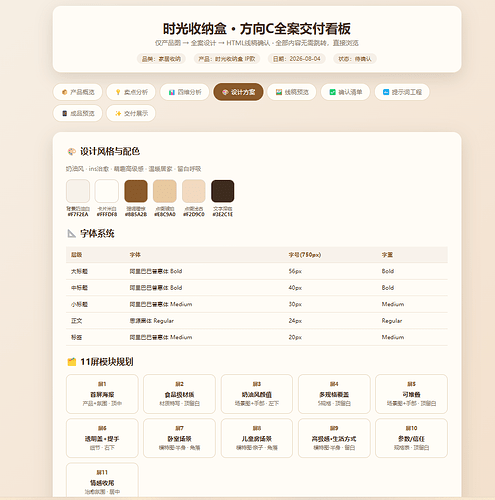This screenshot has height=500, width=495.
Task: Click the 状态: 待确认 status badge
Action: coord(355,59)
